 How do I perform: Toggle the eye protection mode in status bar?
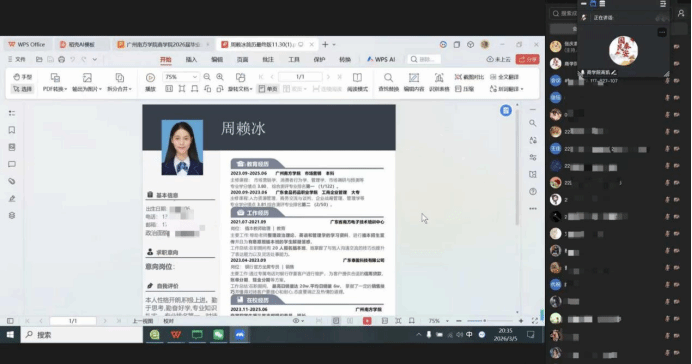pos(298,321)
